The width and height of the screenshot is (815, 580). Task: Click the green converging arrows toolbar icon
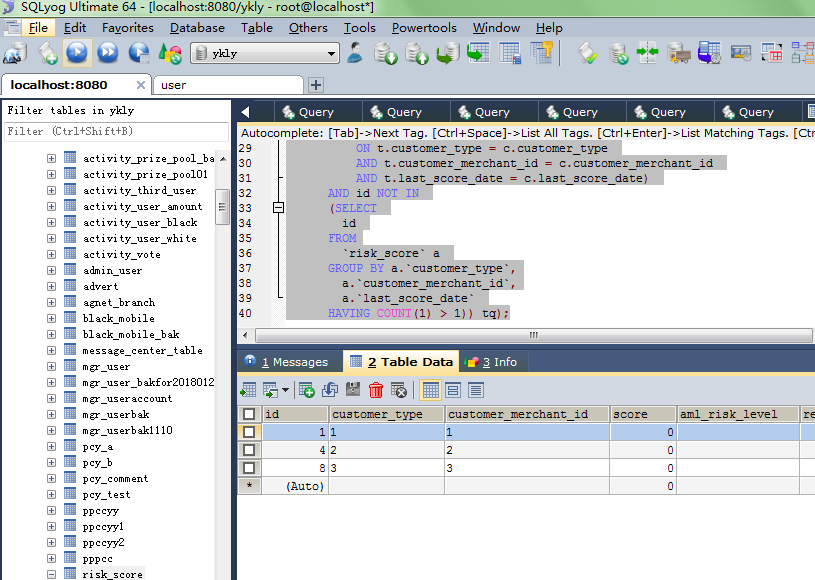[648, 52]
